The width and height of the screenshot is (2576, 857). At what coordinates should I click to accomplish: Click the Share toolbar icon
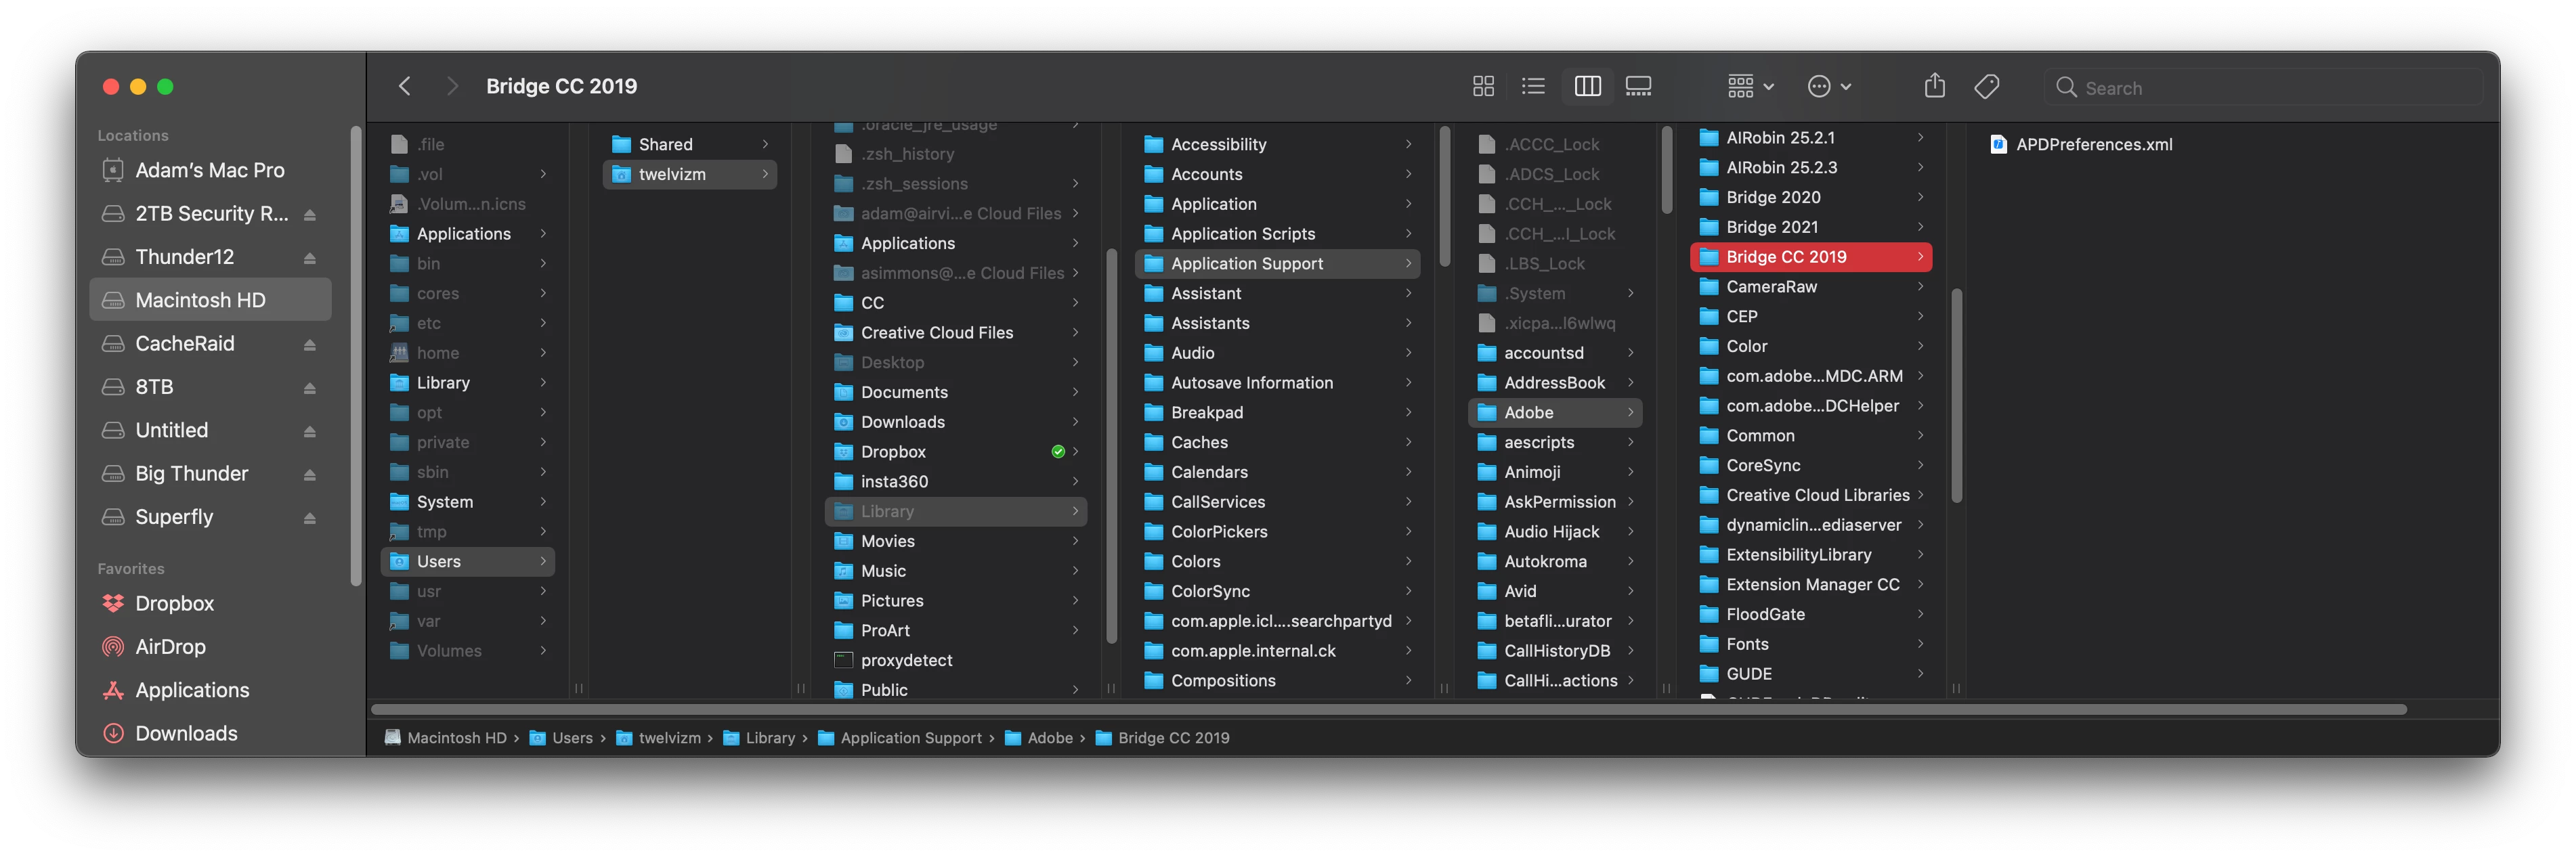1934,87
